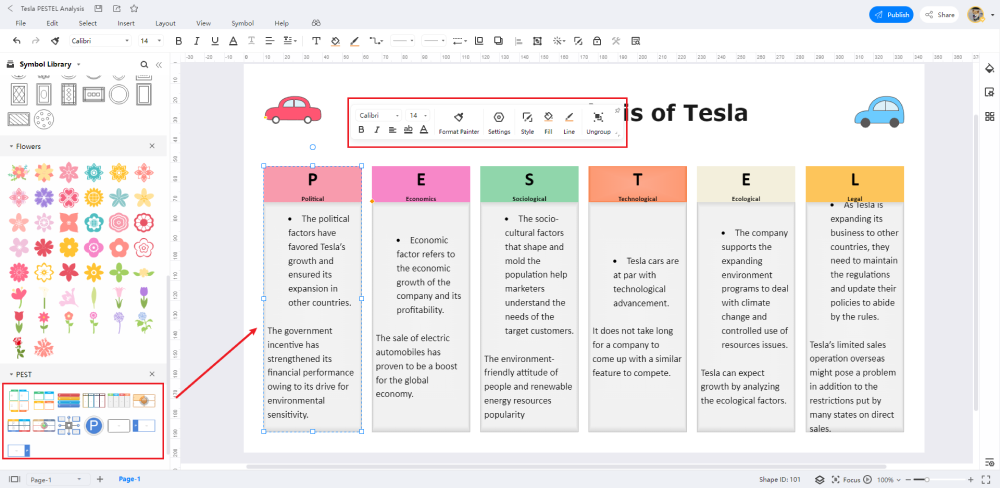
Task: Open the File menu
Action: click(x=20, y=23)
